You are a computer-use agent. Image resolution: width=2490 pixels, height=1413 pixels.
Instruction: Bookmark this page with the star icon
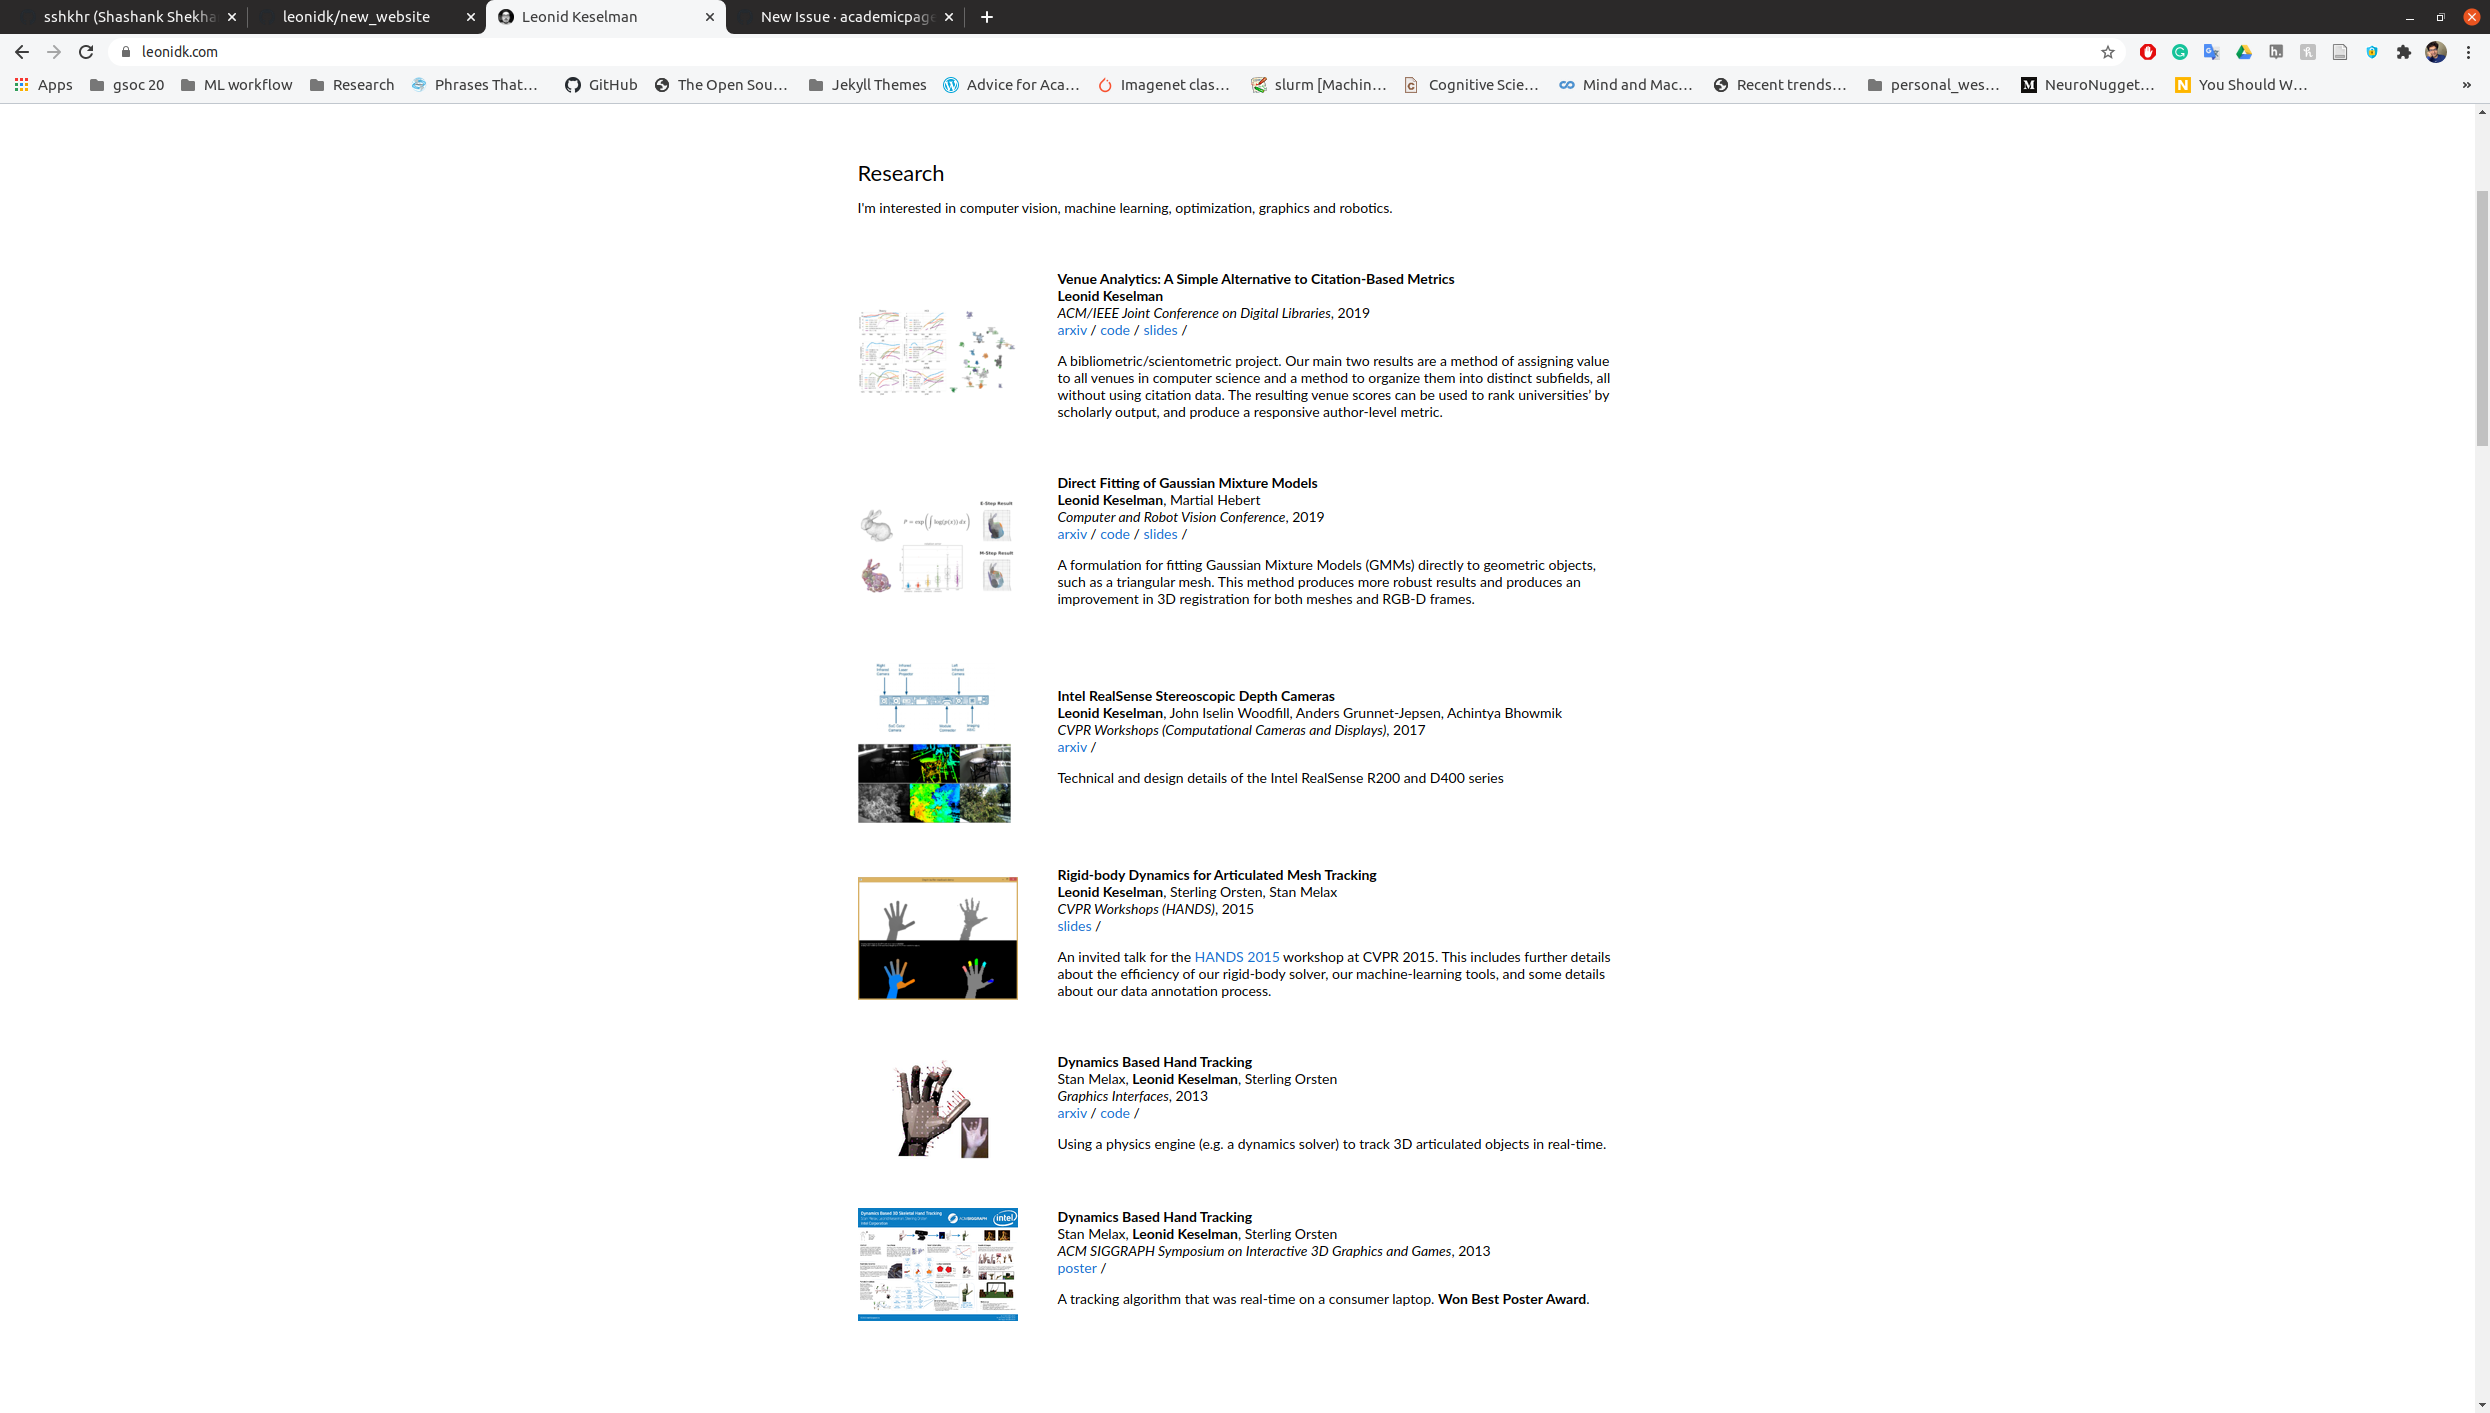click(2107, 51)
